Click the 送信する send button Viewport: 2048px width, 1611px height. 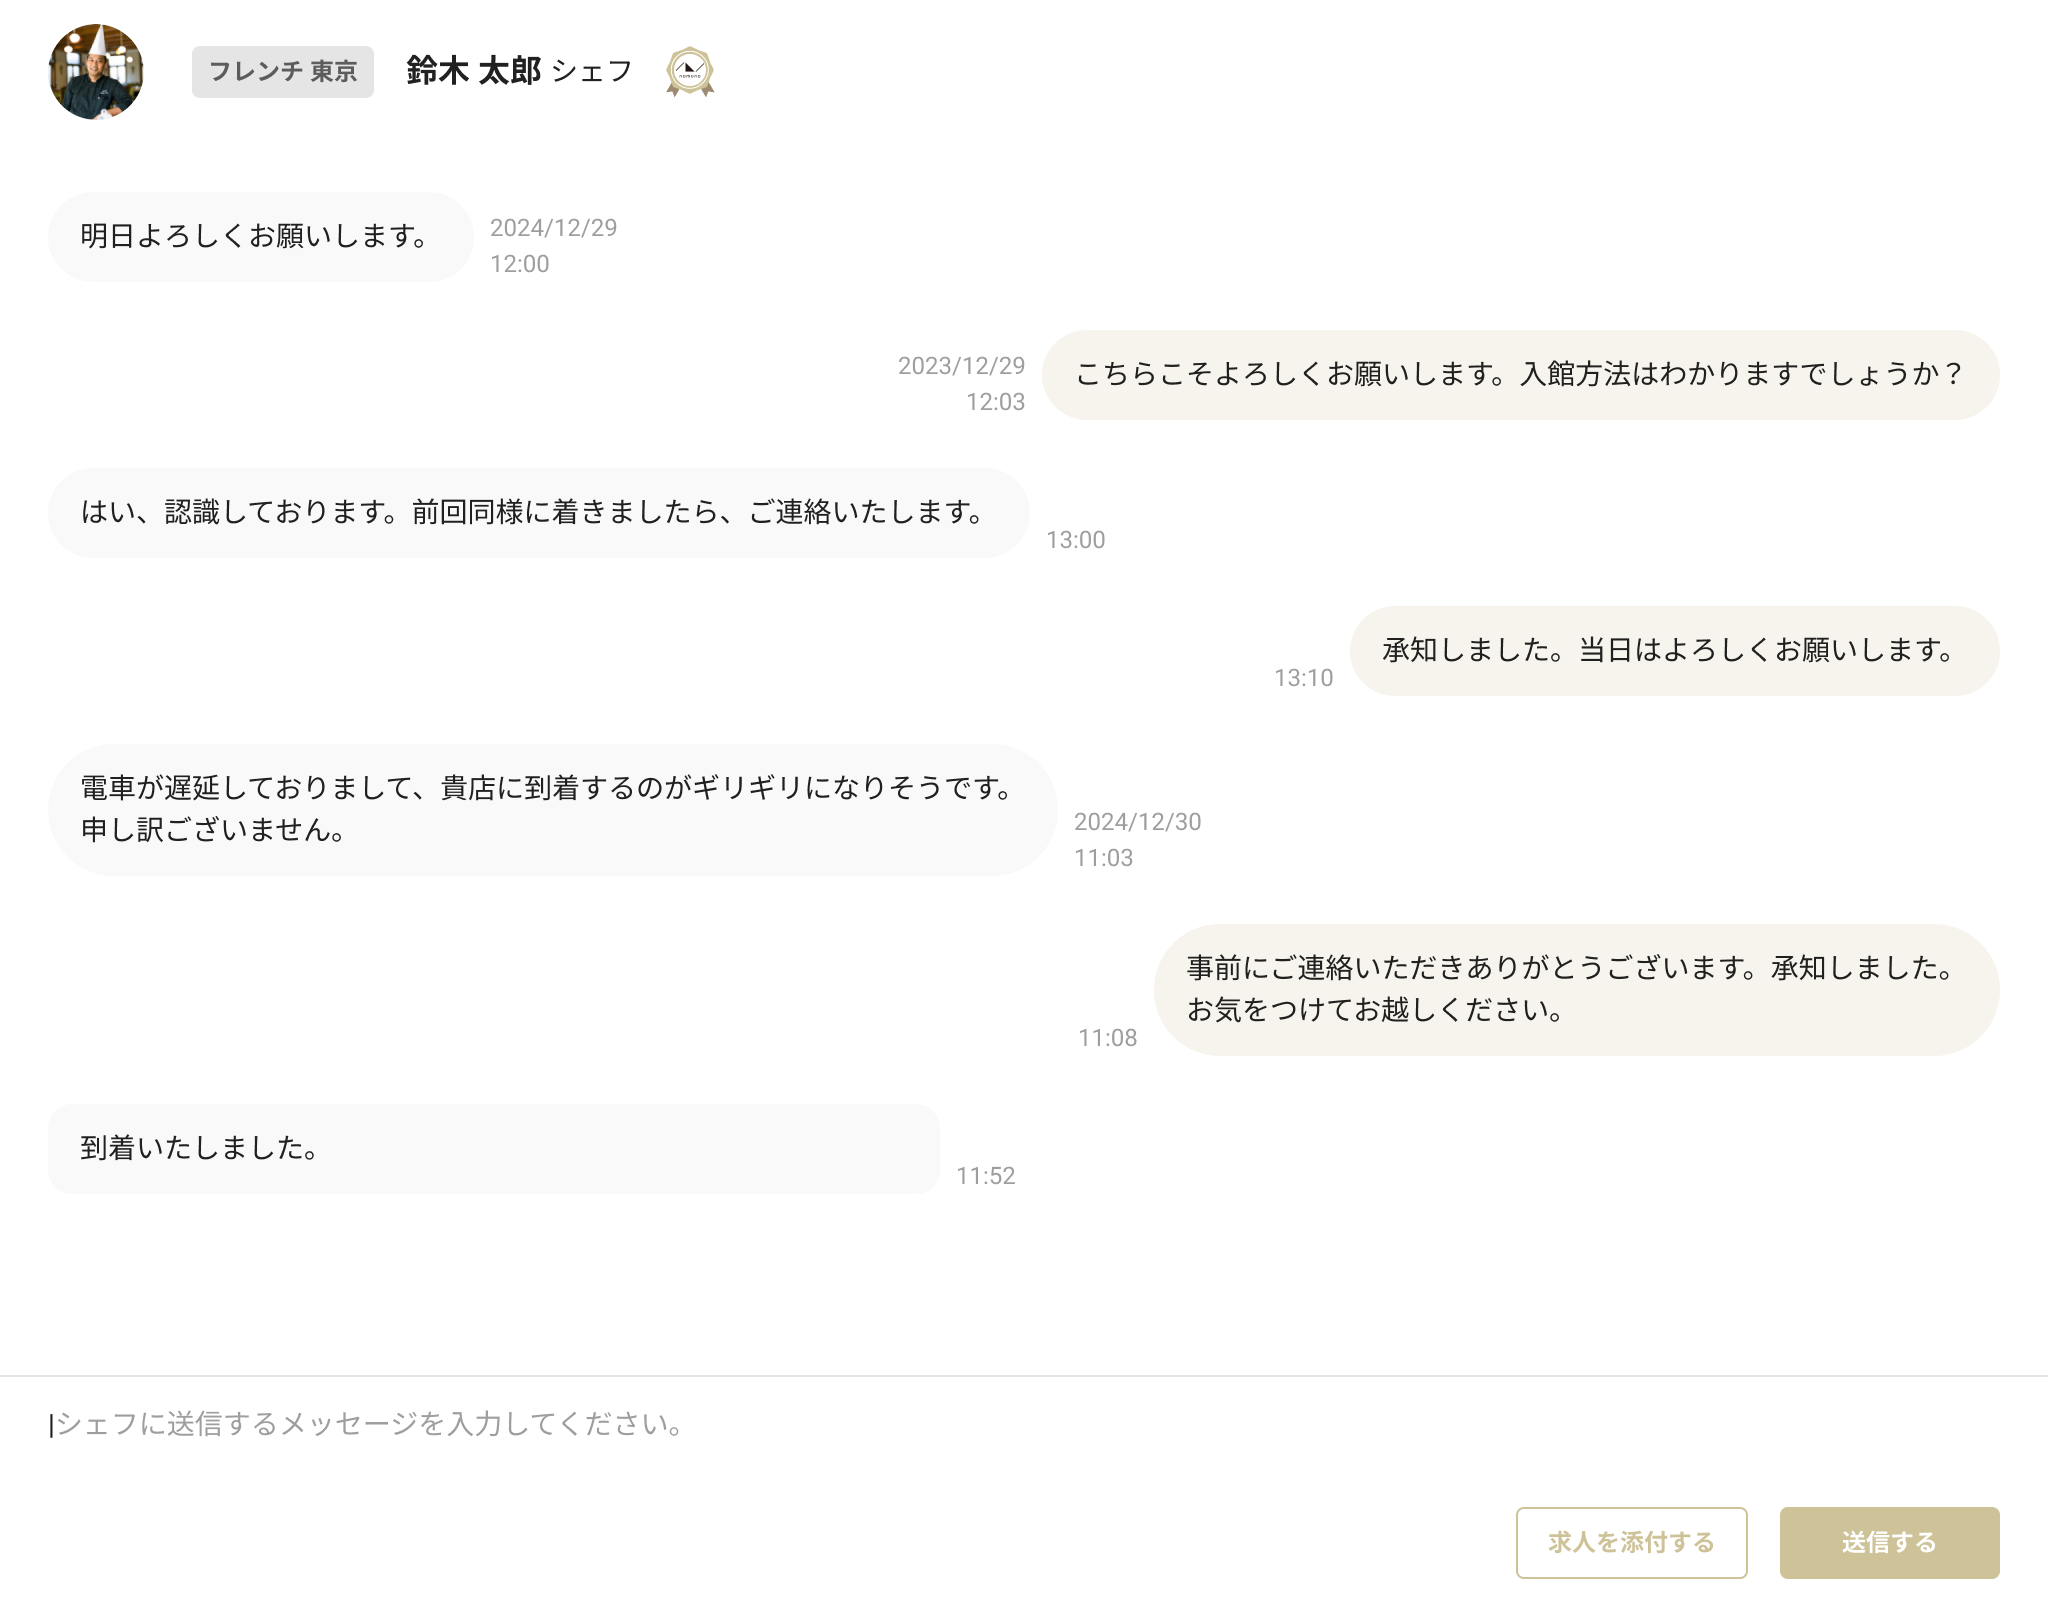1889,1542
